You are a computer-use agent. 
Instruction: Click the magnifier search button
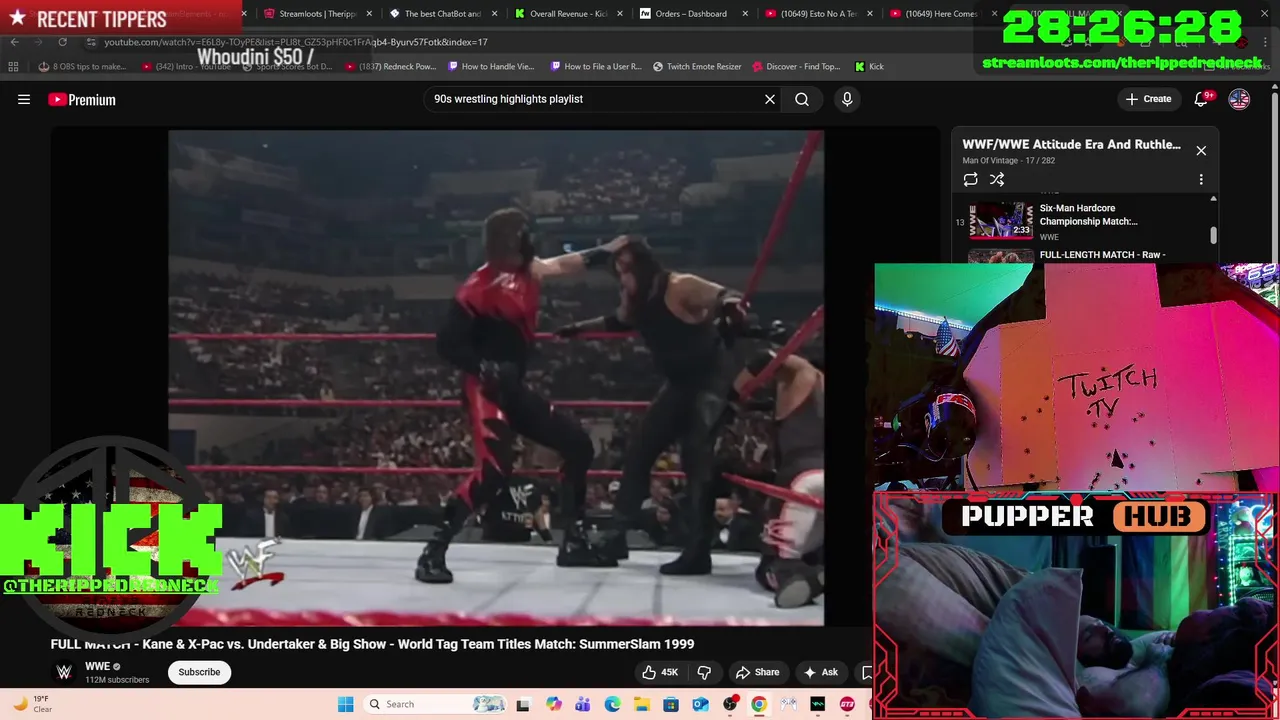pyautogui.click(x=802, y=99)
